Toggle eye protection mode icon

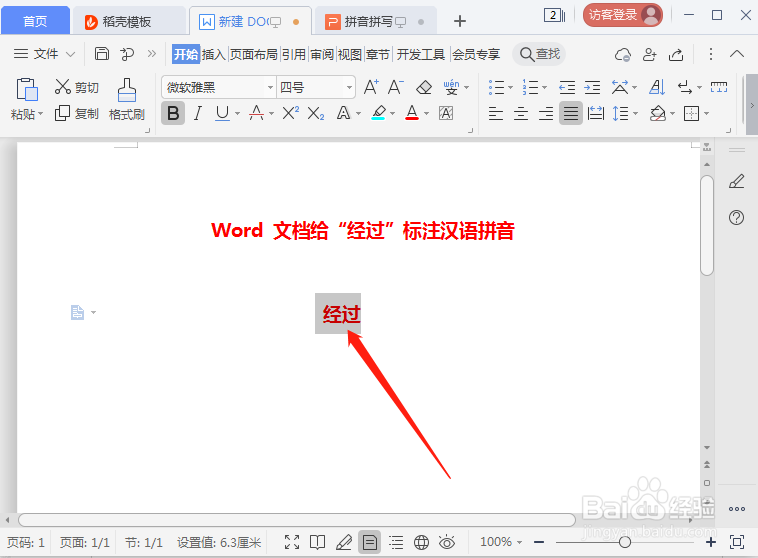(x=447, y=542)
